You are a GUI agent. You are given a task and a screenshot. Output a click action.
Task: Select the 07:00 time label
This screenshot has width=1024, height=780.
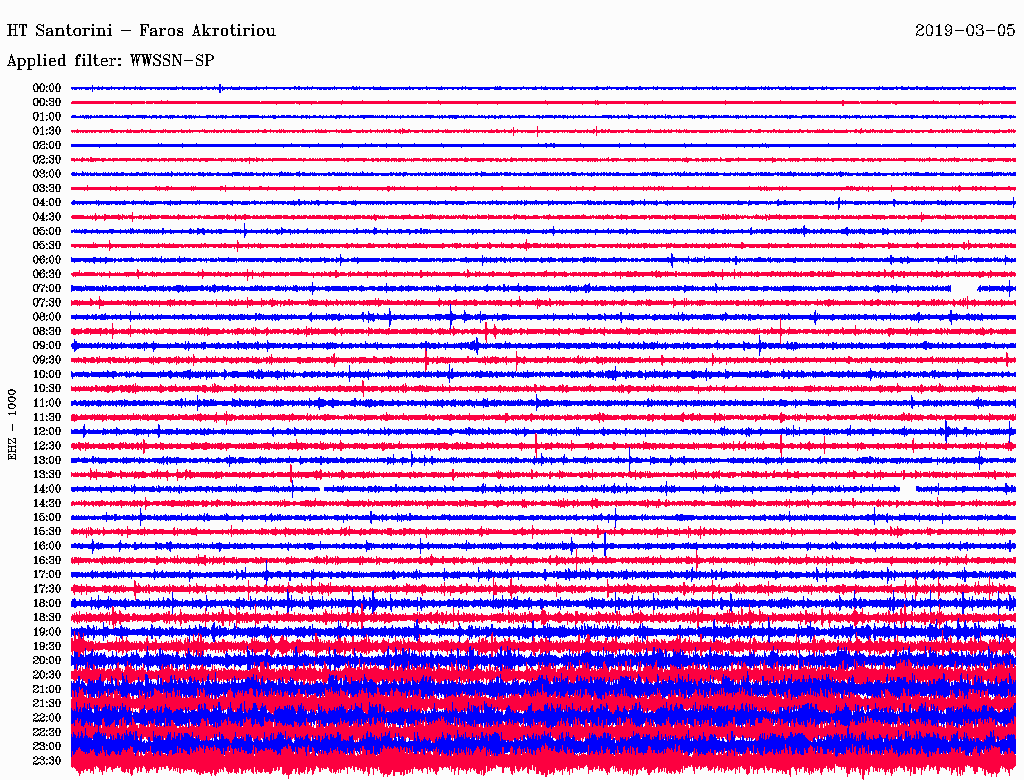(x=47, y=289)
